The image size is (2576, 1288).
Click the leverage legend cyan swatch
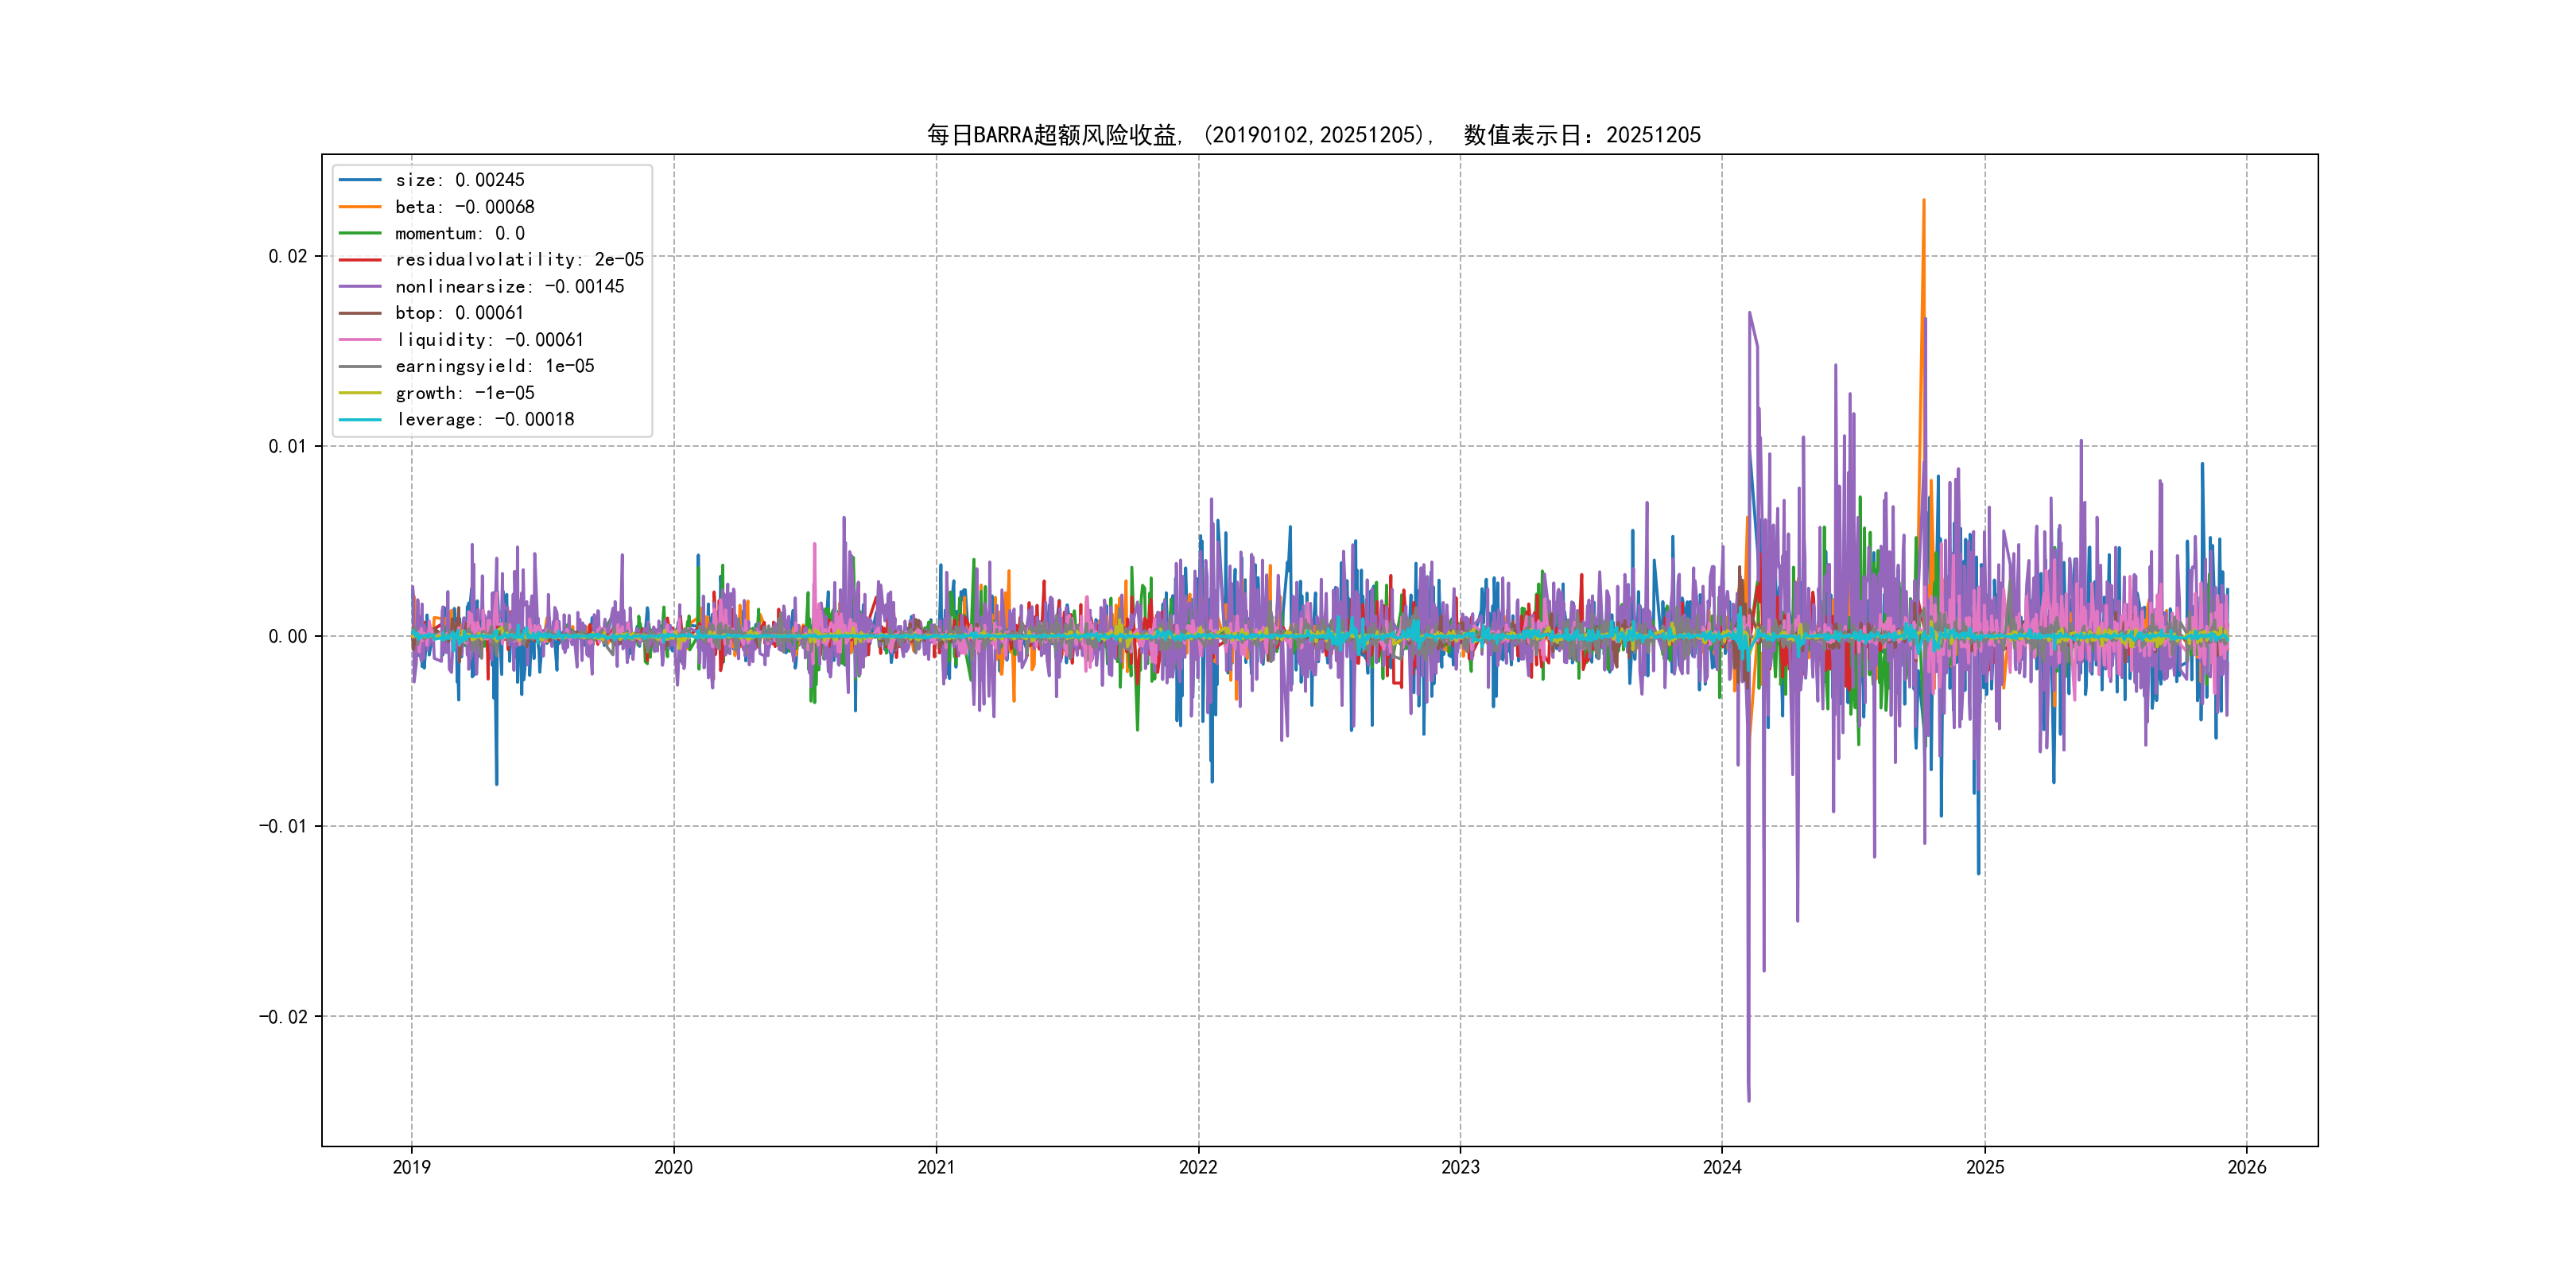(360, 420)
